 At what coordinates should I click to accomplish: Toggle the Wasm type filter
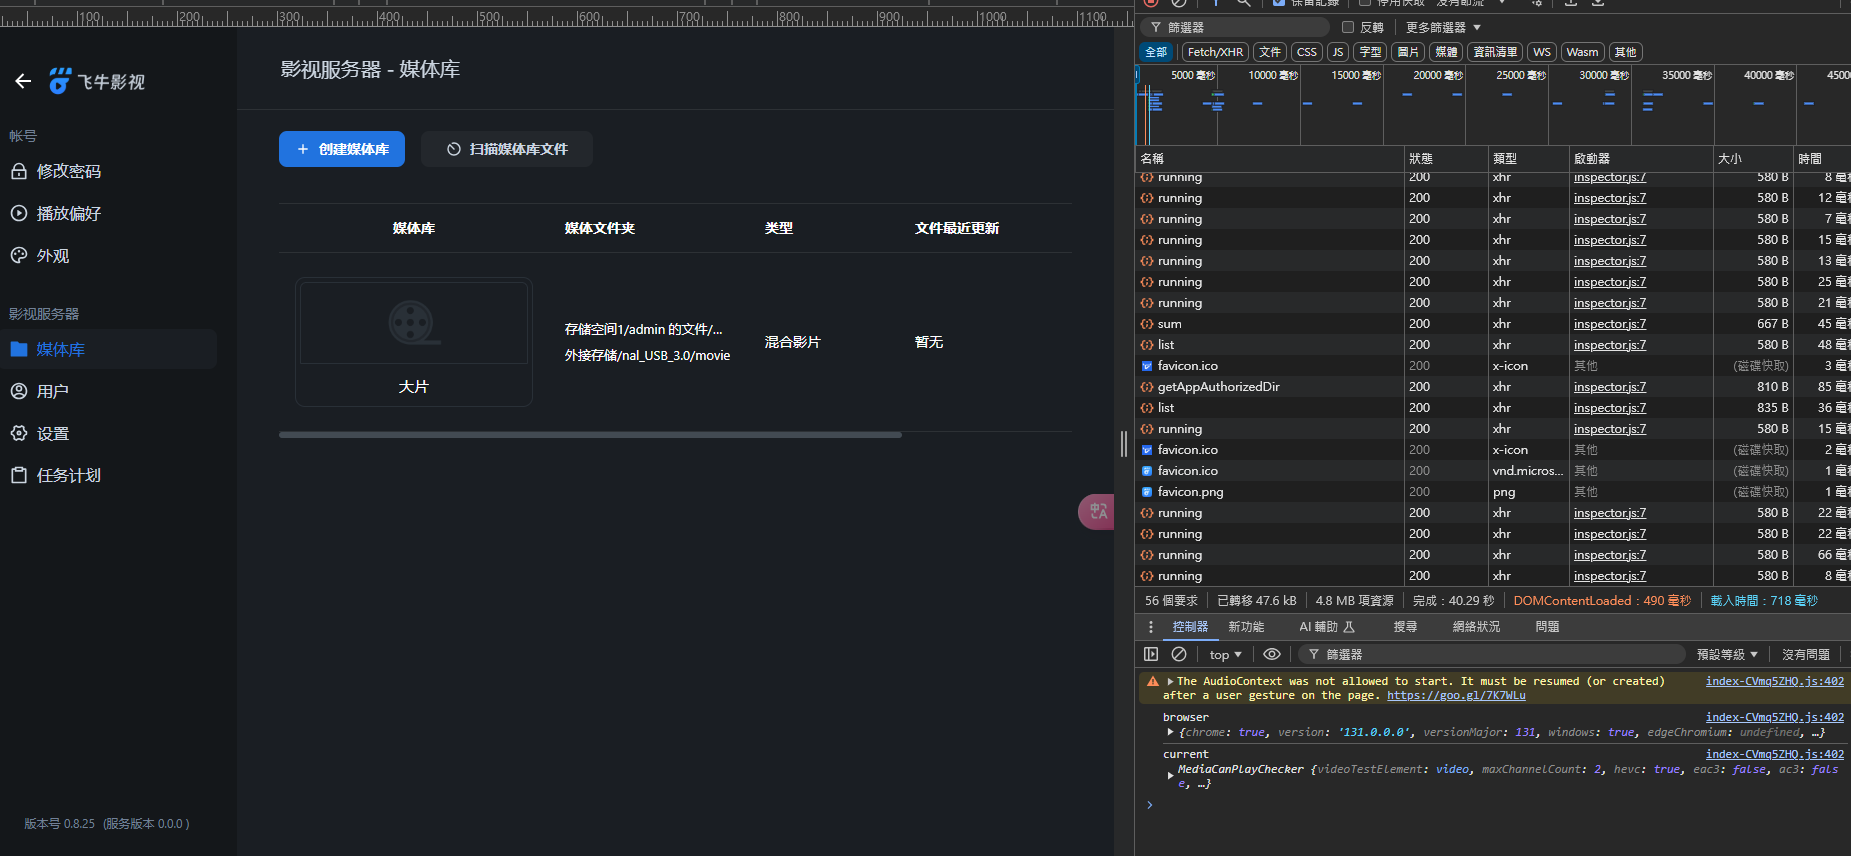click(x=1582, y=52)
